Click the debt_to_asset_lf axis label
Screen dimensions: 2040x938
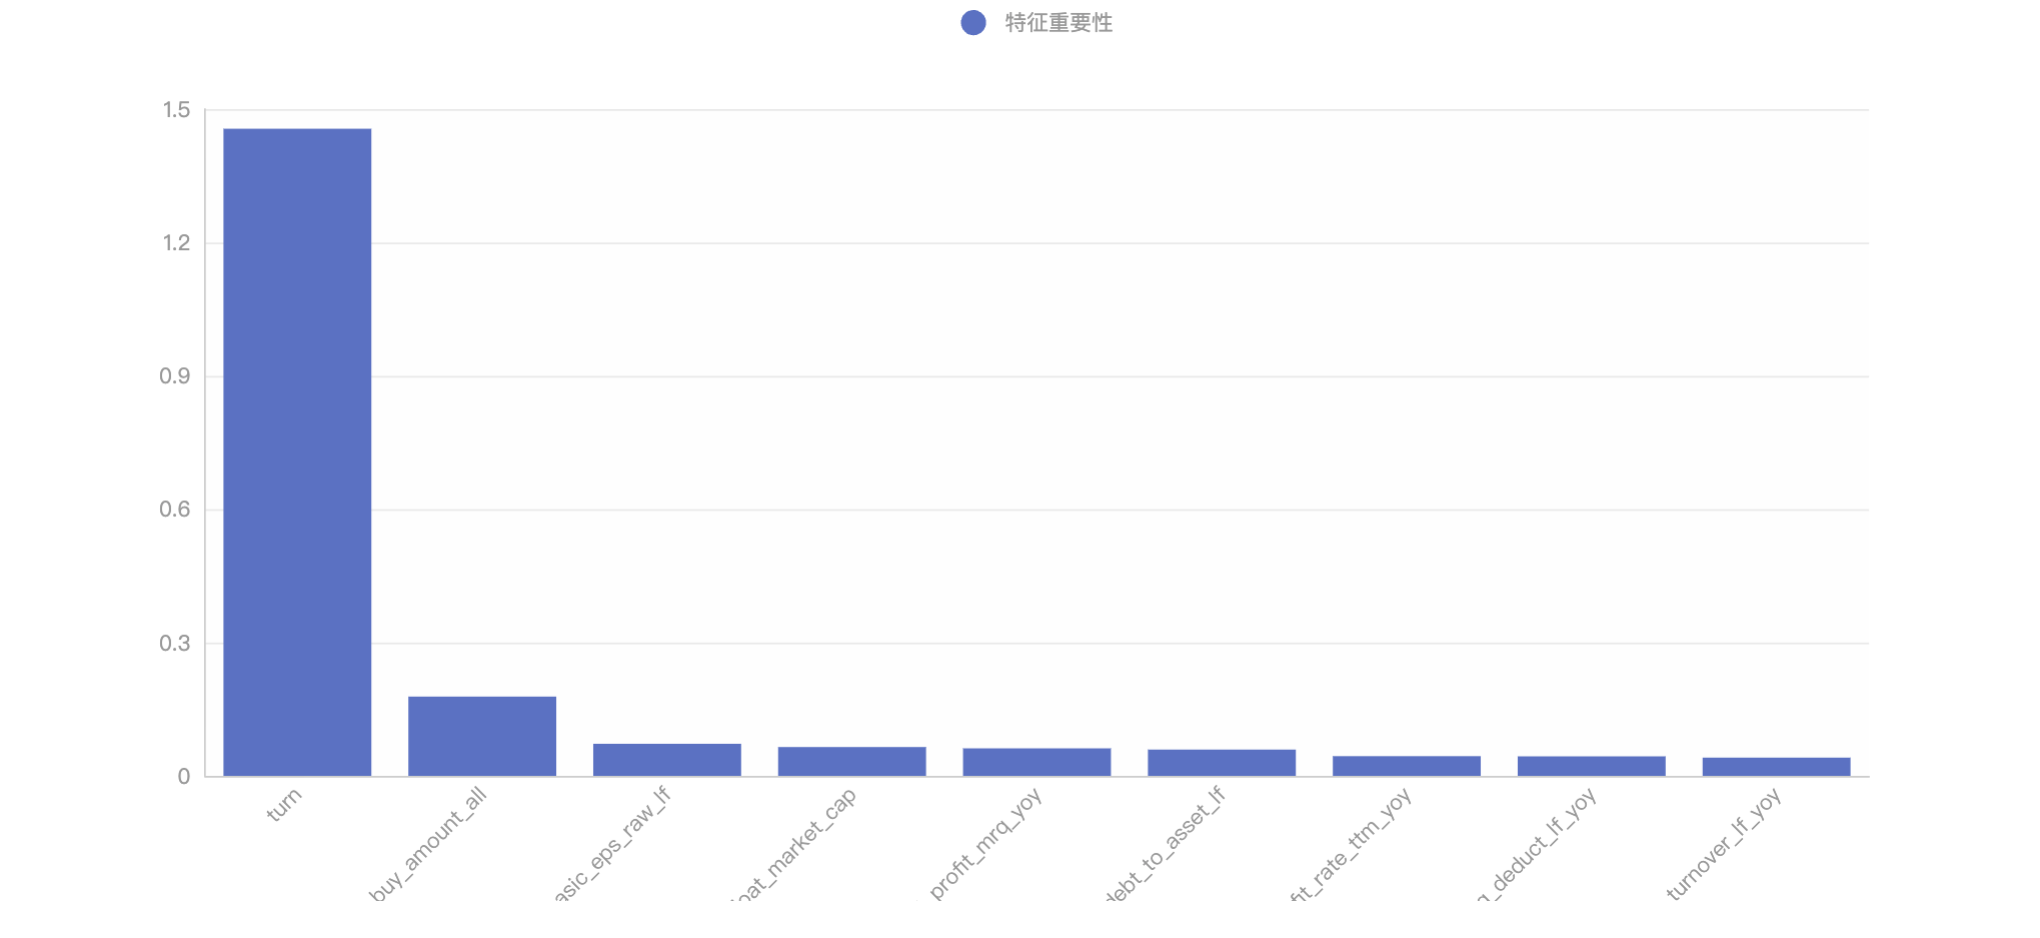click(x=1165, y=845)
